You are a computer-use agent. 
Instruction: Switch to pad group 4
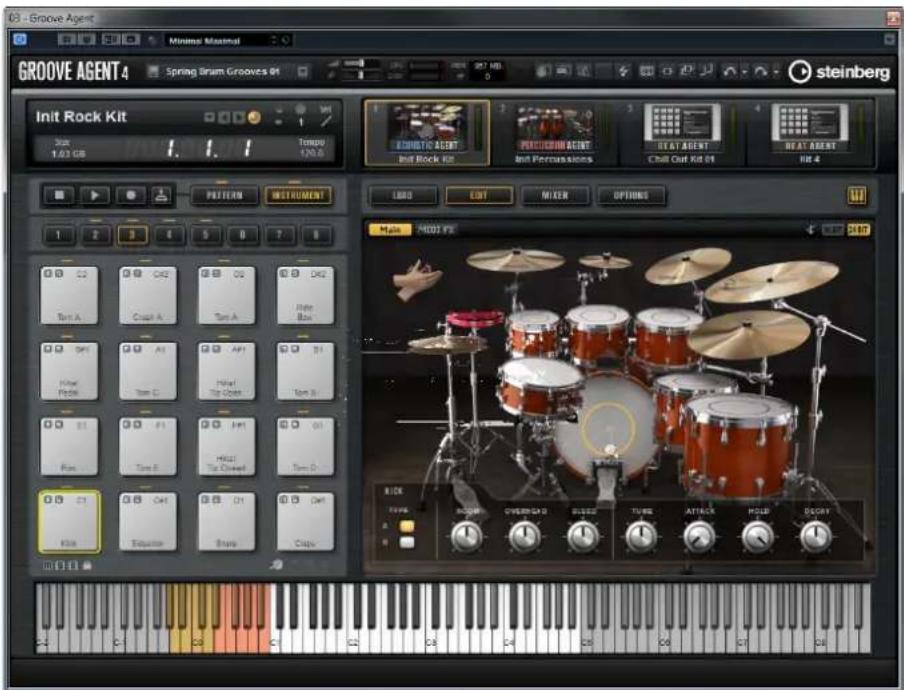169,235
